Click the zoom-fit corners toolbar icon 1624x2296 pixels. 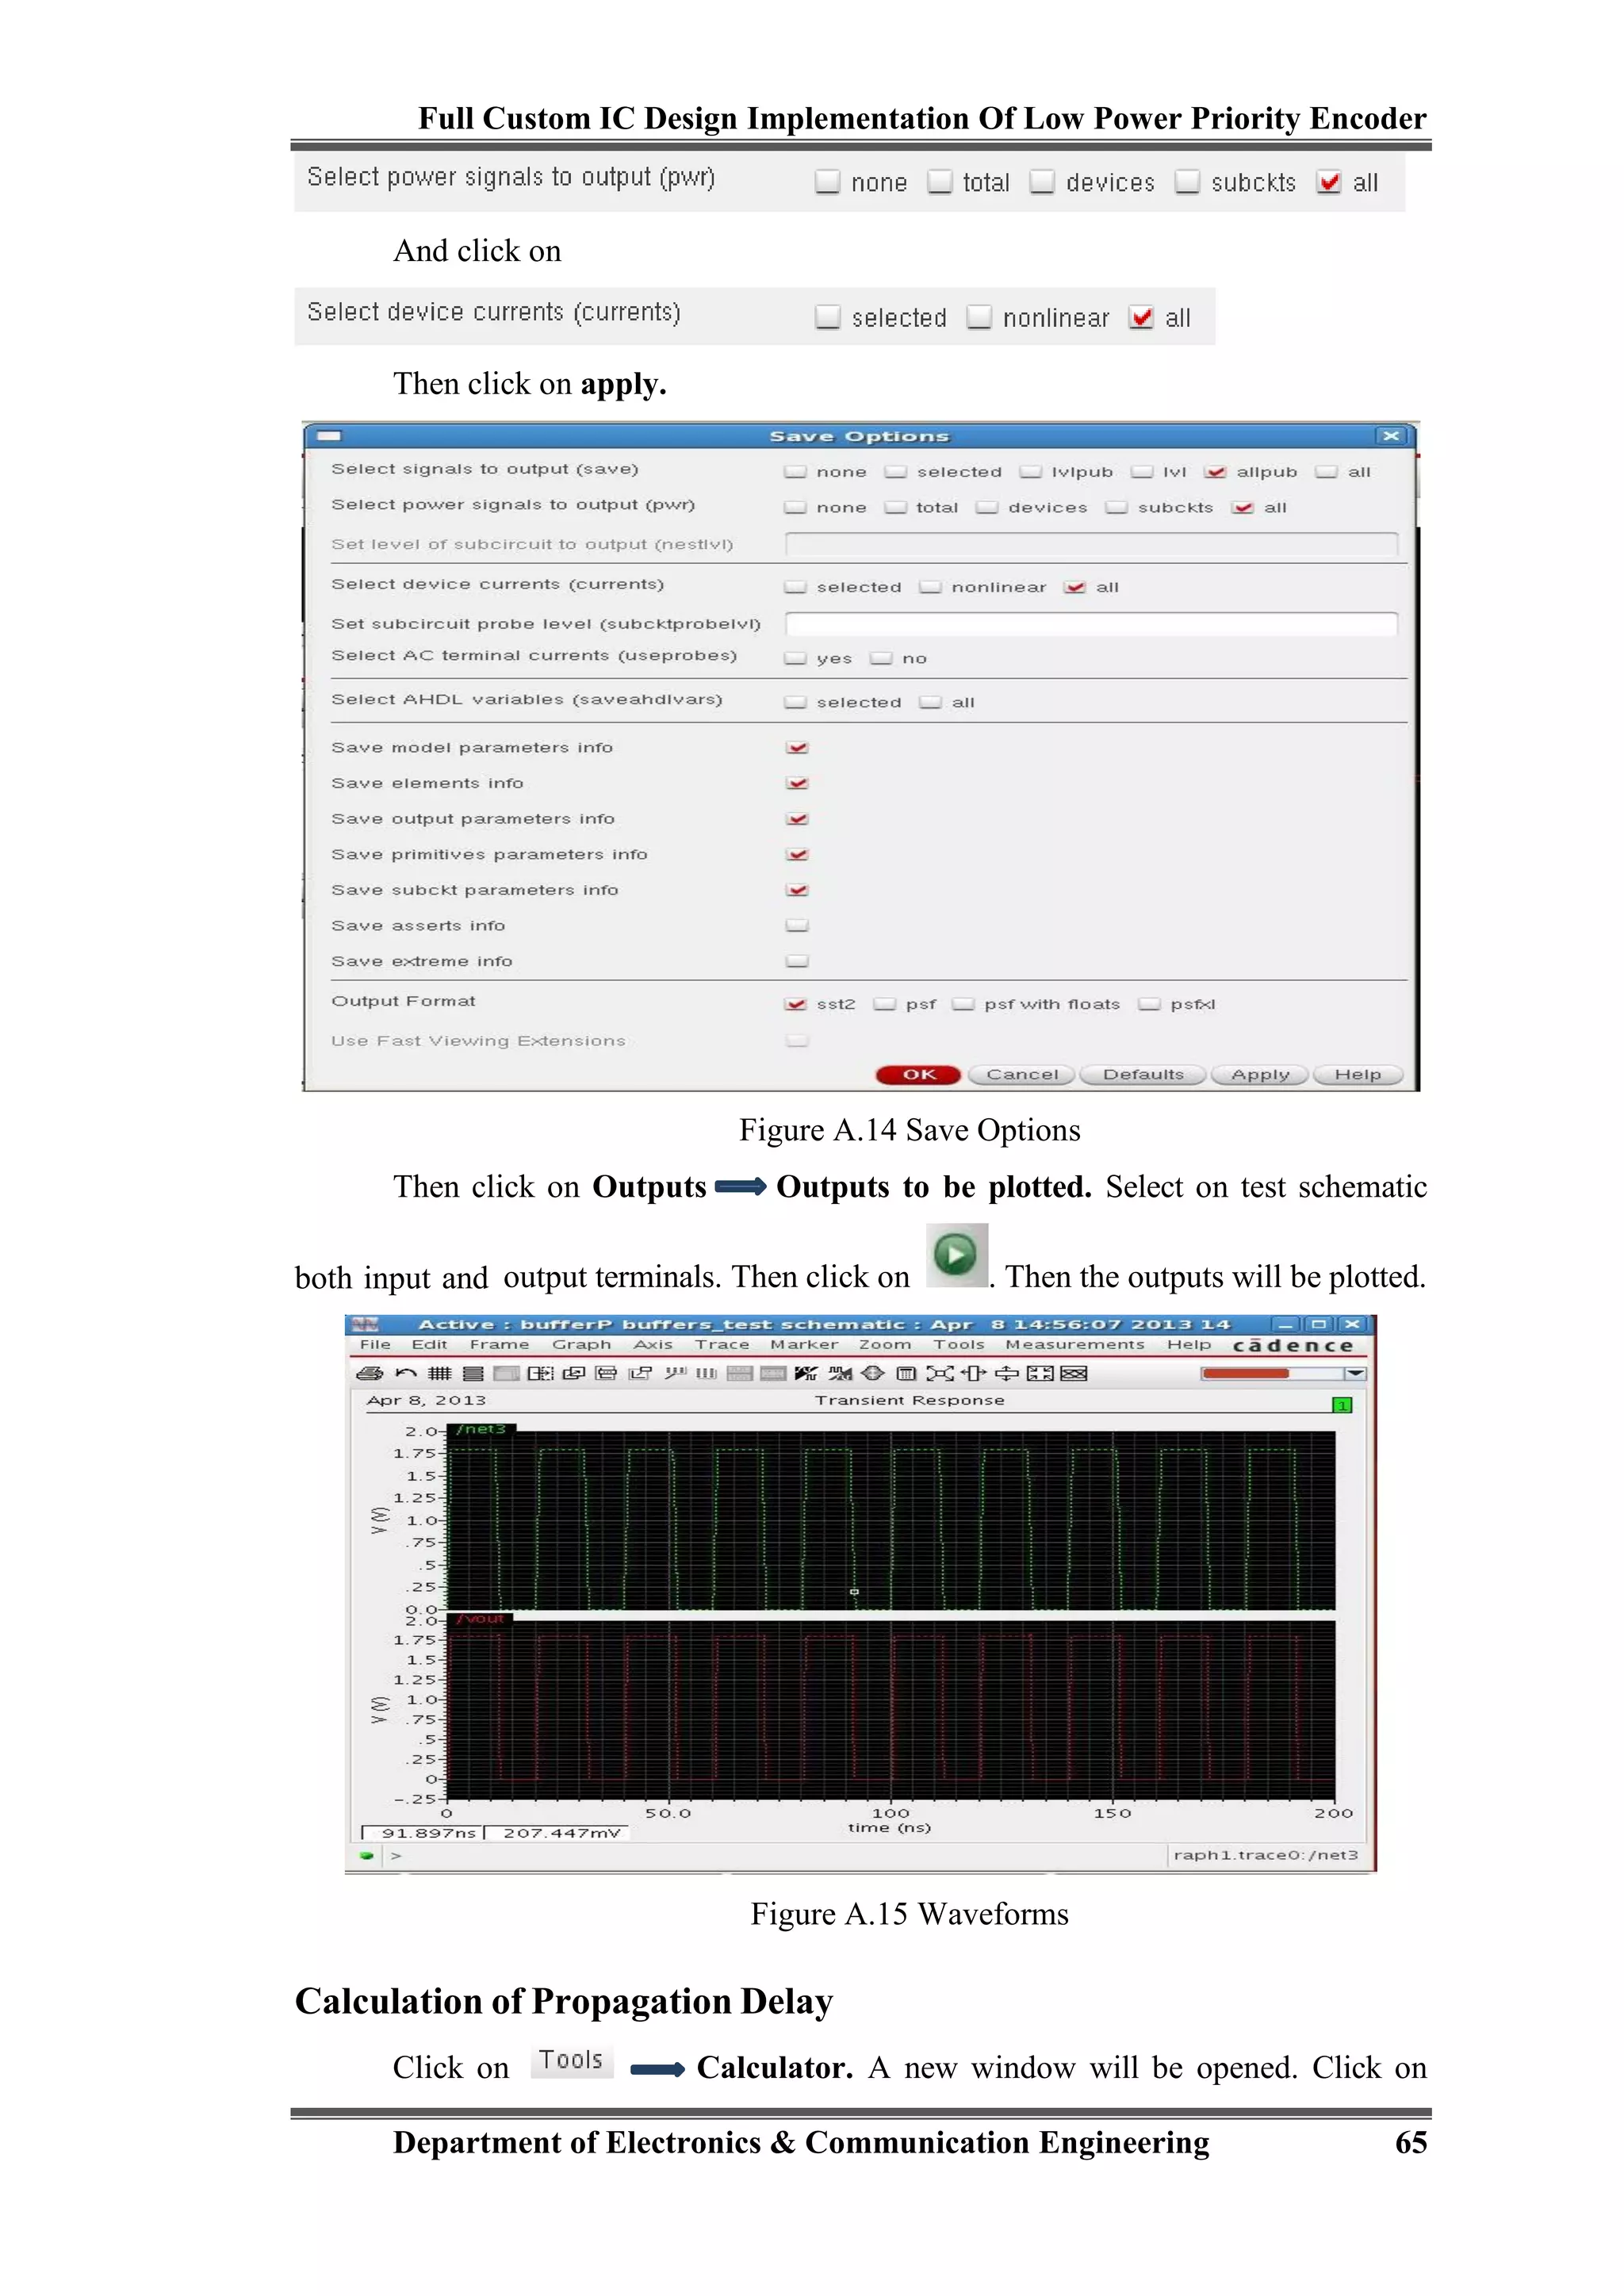pyautogui.click(x=940, y=1374)
